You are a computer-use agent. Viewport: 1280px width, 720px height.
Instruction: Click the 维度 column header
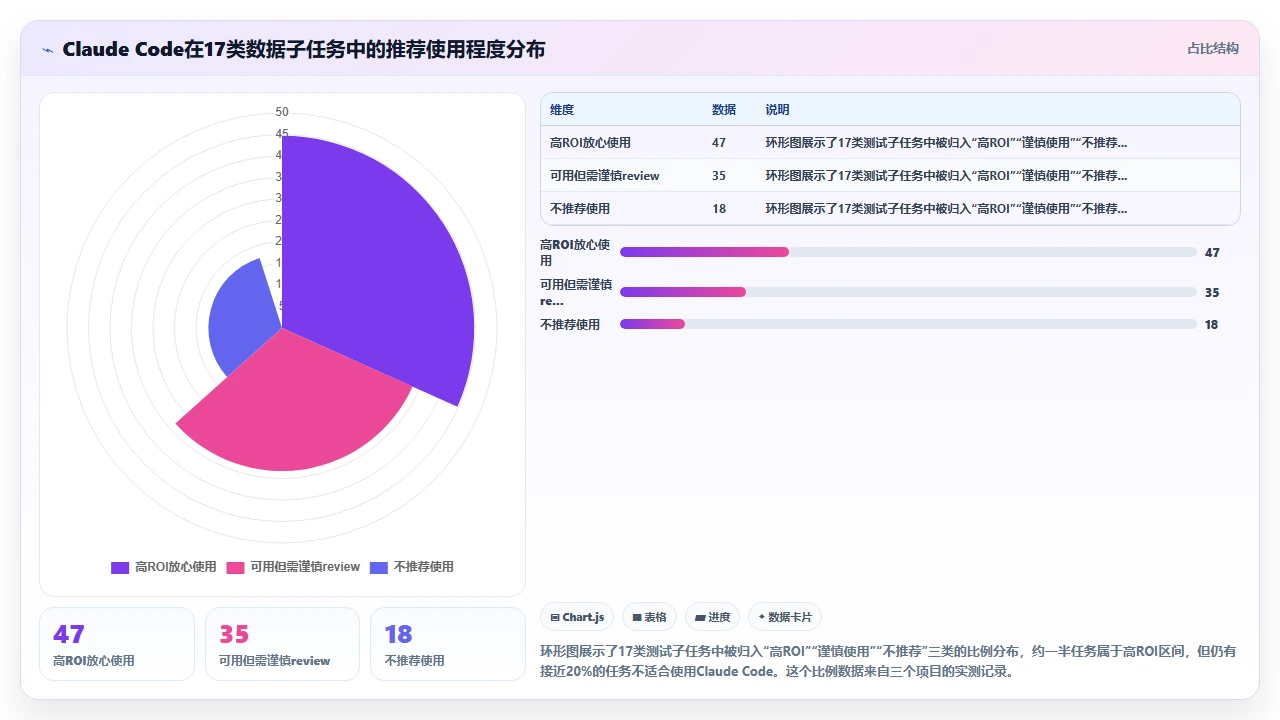pyautogui.click(x=562, y=110)
